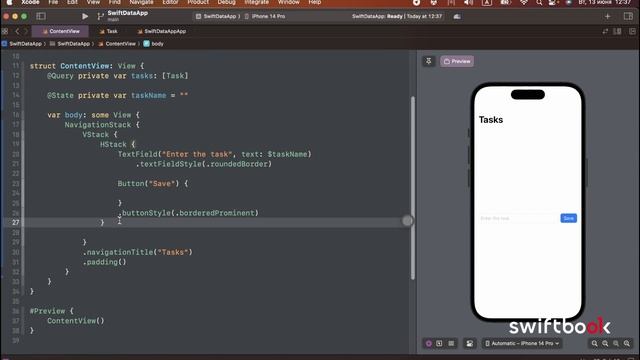Go back with the left chevron
This screenshot has height=360, width=640.
click(x=17, y=31)
